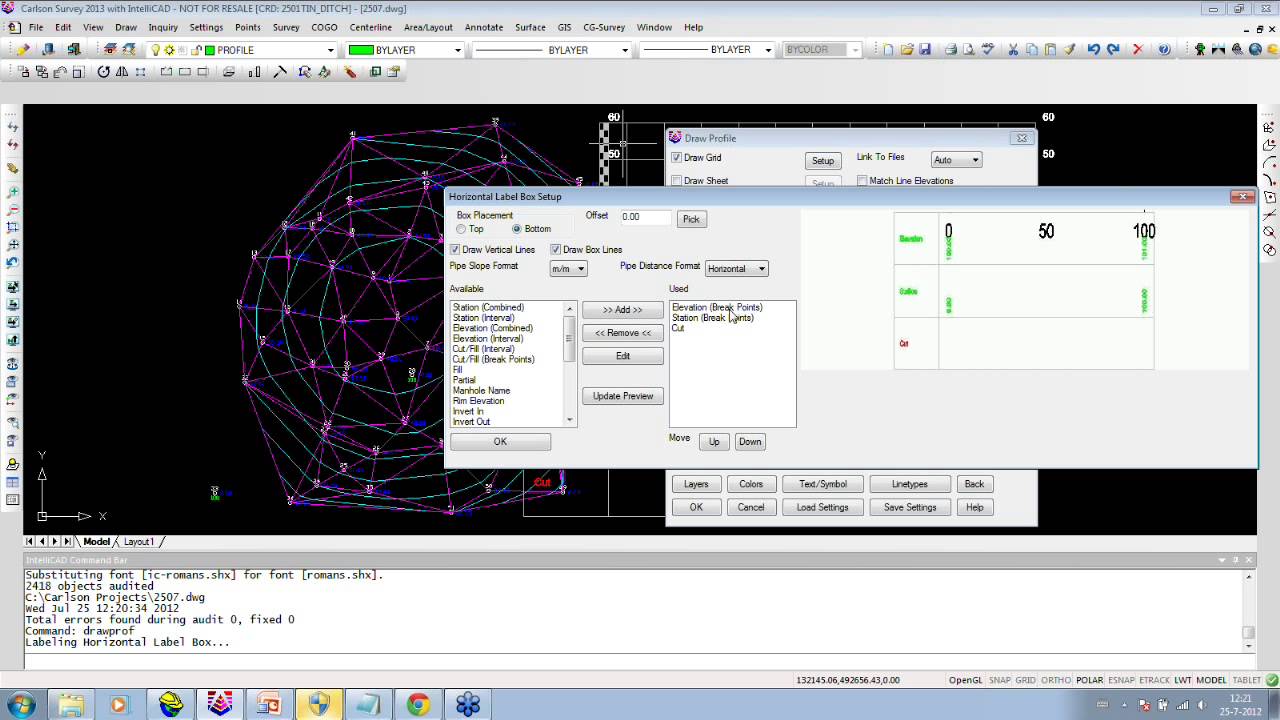Screen dimensions: 1280x720
Task: Click the Redo arrow icon
Action: pyautogui.click(x=1113, y=50)
